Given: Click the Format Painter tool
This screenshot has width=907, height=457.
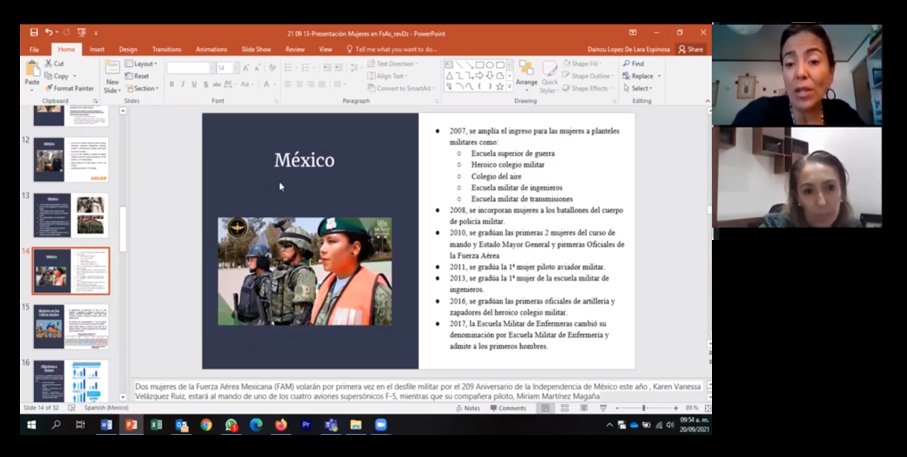Looking at the screenshot, I should click(69, 89).
